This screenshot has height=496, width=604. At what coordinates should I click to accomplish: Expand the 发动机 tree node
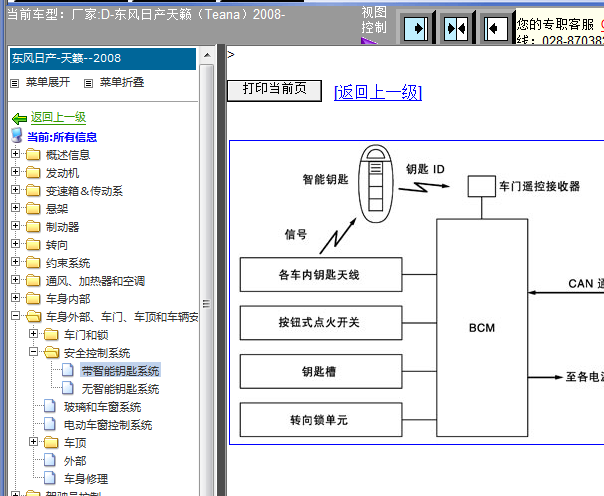(x=15, y=171)
